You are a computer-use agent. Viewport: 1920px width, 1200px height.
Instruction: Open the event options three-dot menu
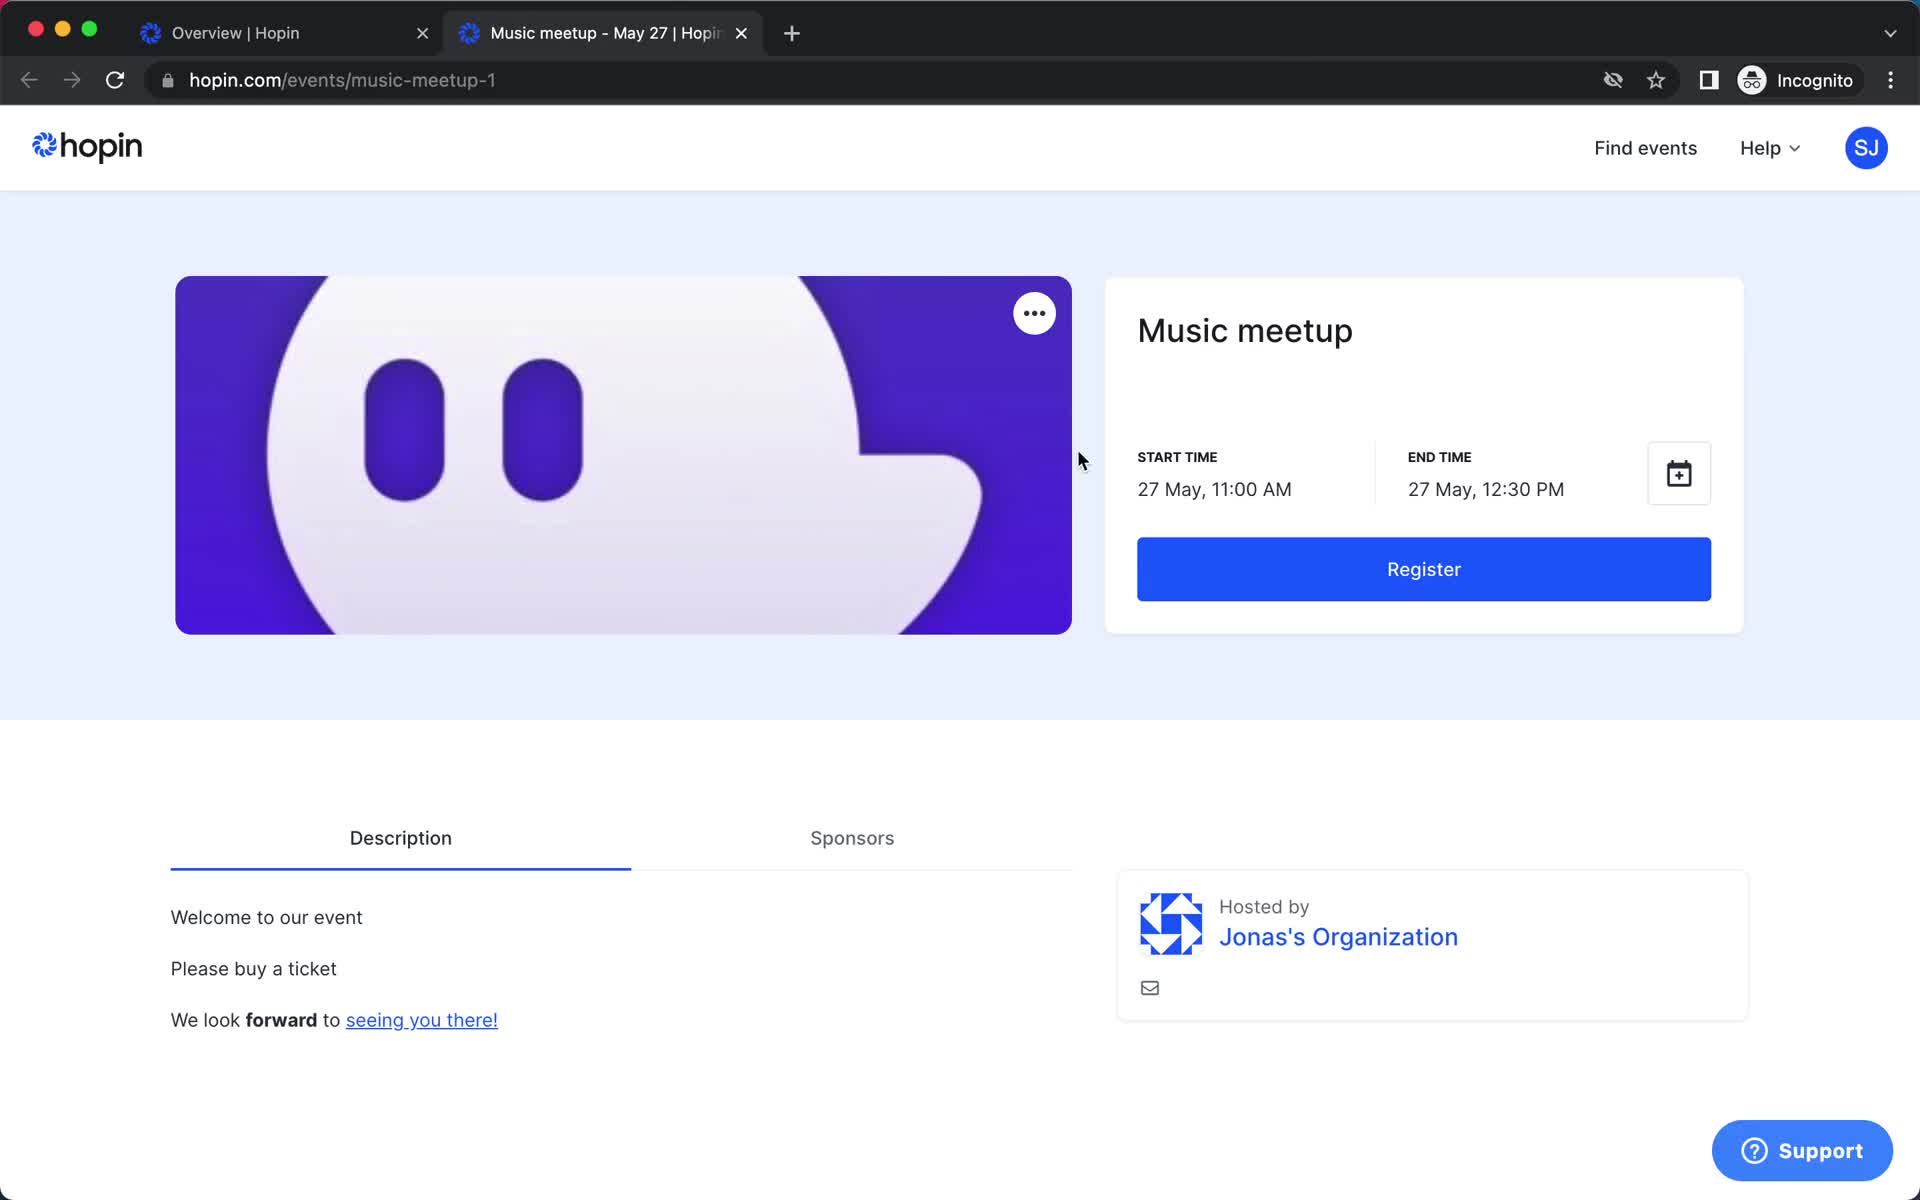pyautogui.click(x=1034, y=314)
